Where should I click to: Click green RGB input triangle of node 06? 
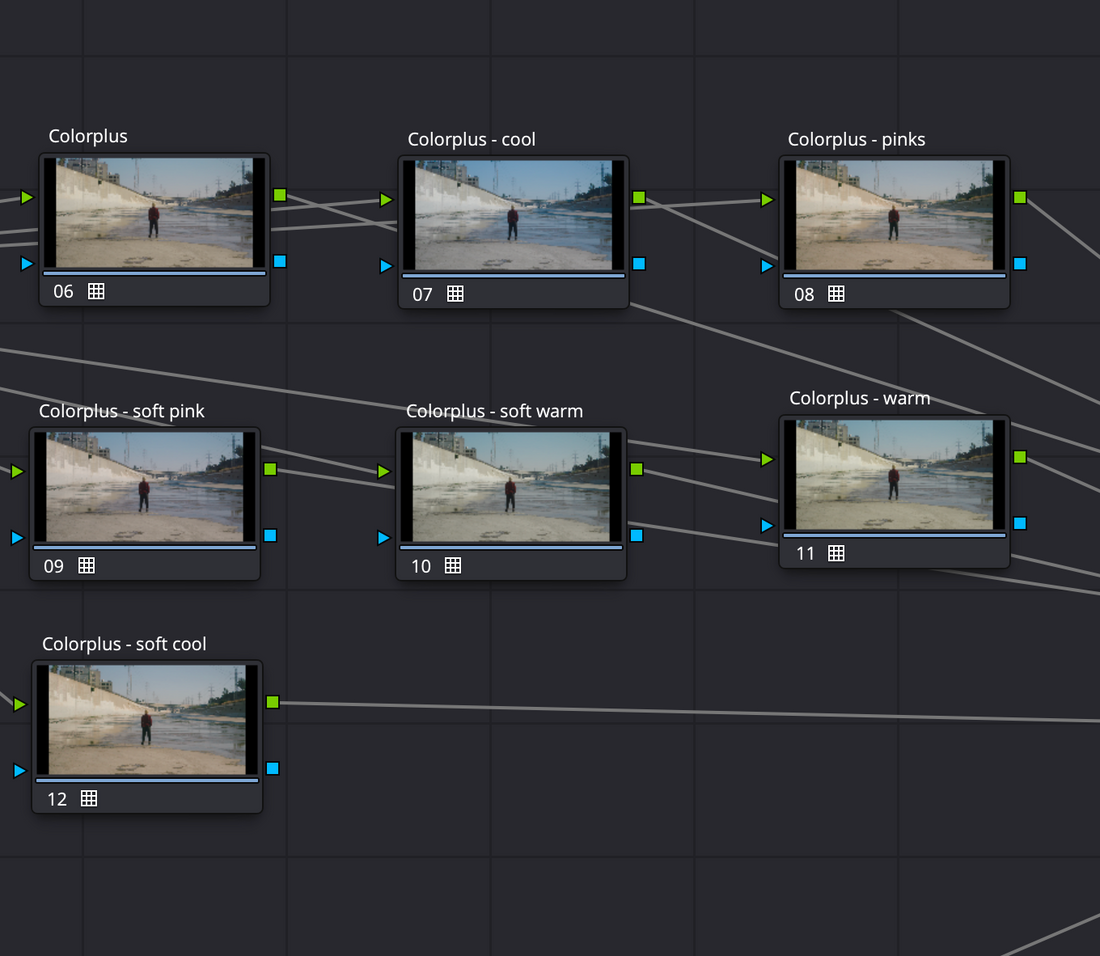[x=27, y=197]
